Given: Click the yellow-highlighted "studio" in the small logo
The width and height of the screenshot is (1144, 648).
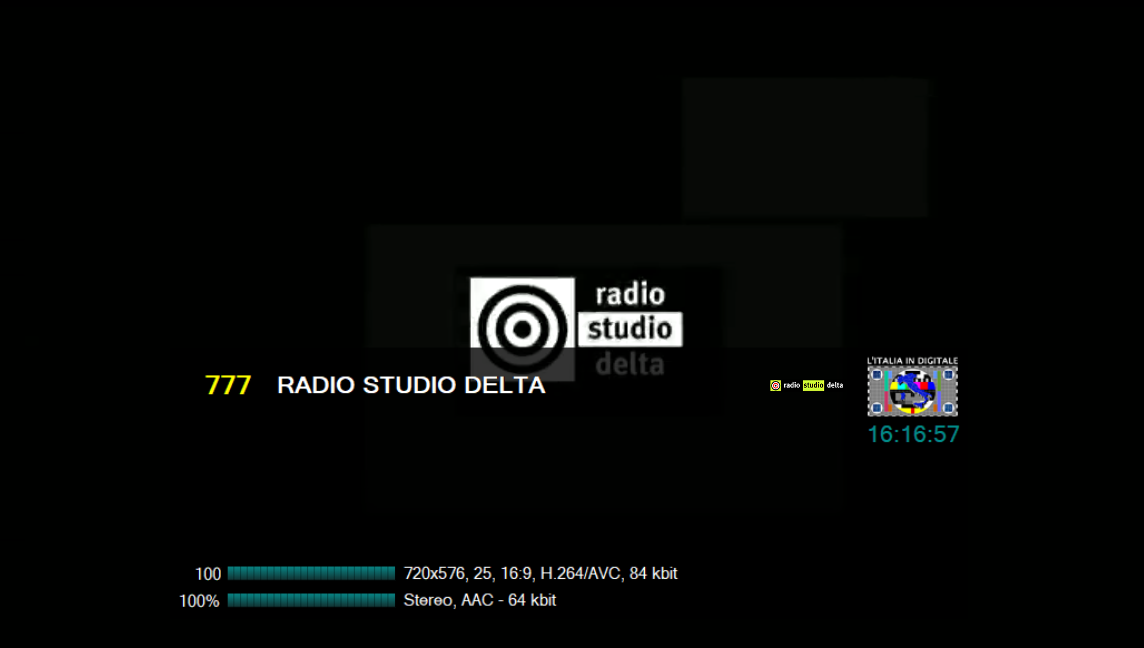Looking at the screenshot, I should tap(813, 385).
